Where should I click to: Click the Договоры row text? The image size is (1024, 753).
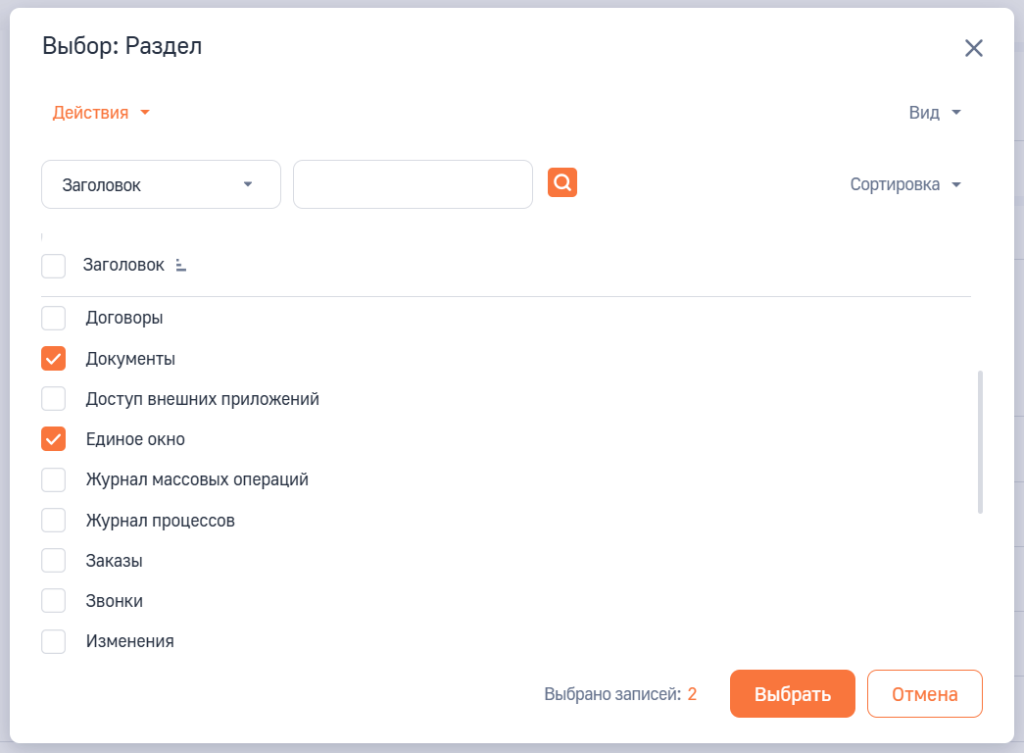click(x=124, y=318)
